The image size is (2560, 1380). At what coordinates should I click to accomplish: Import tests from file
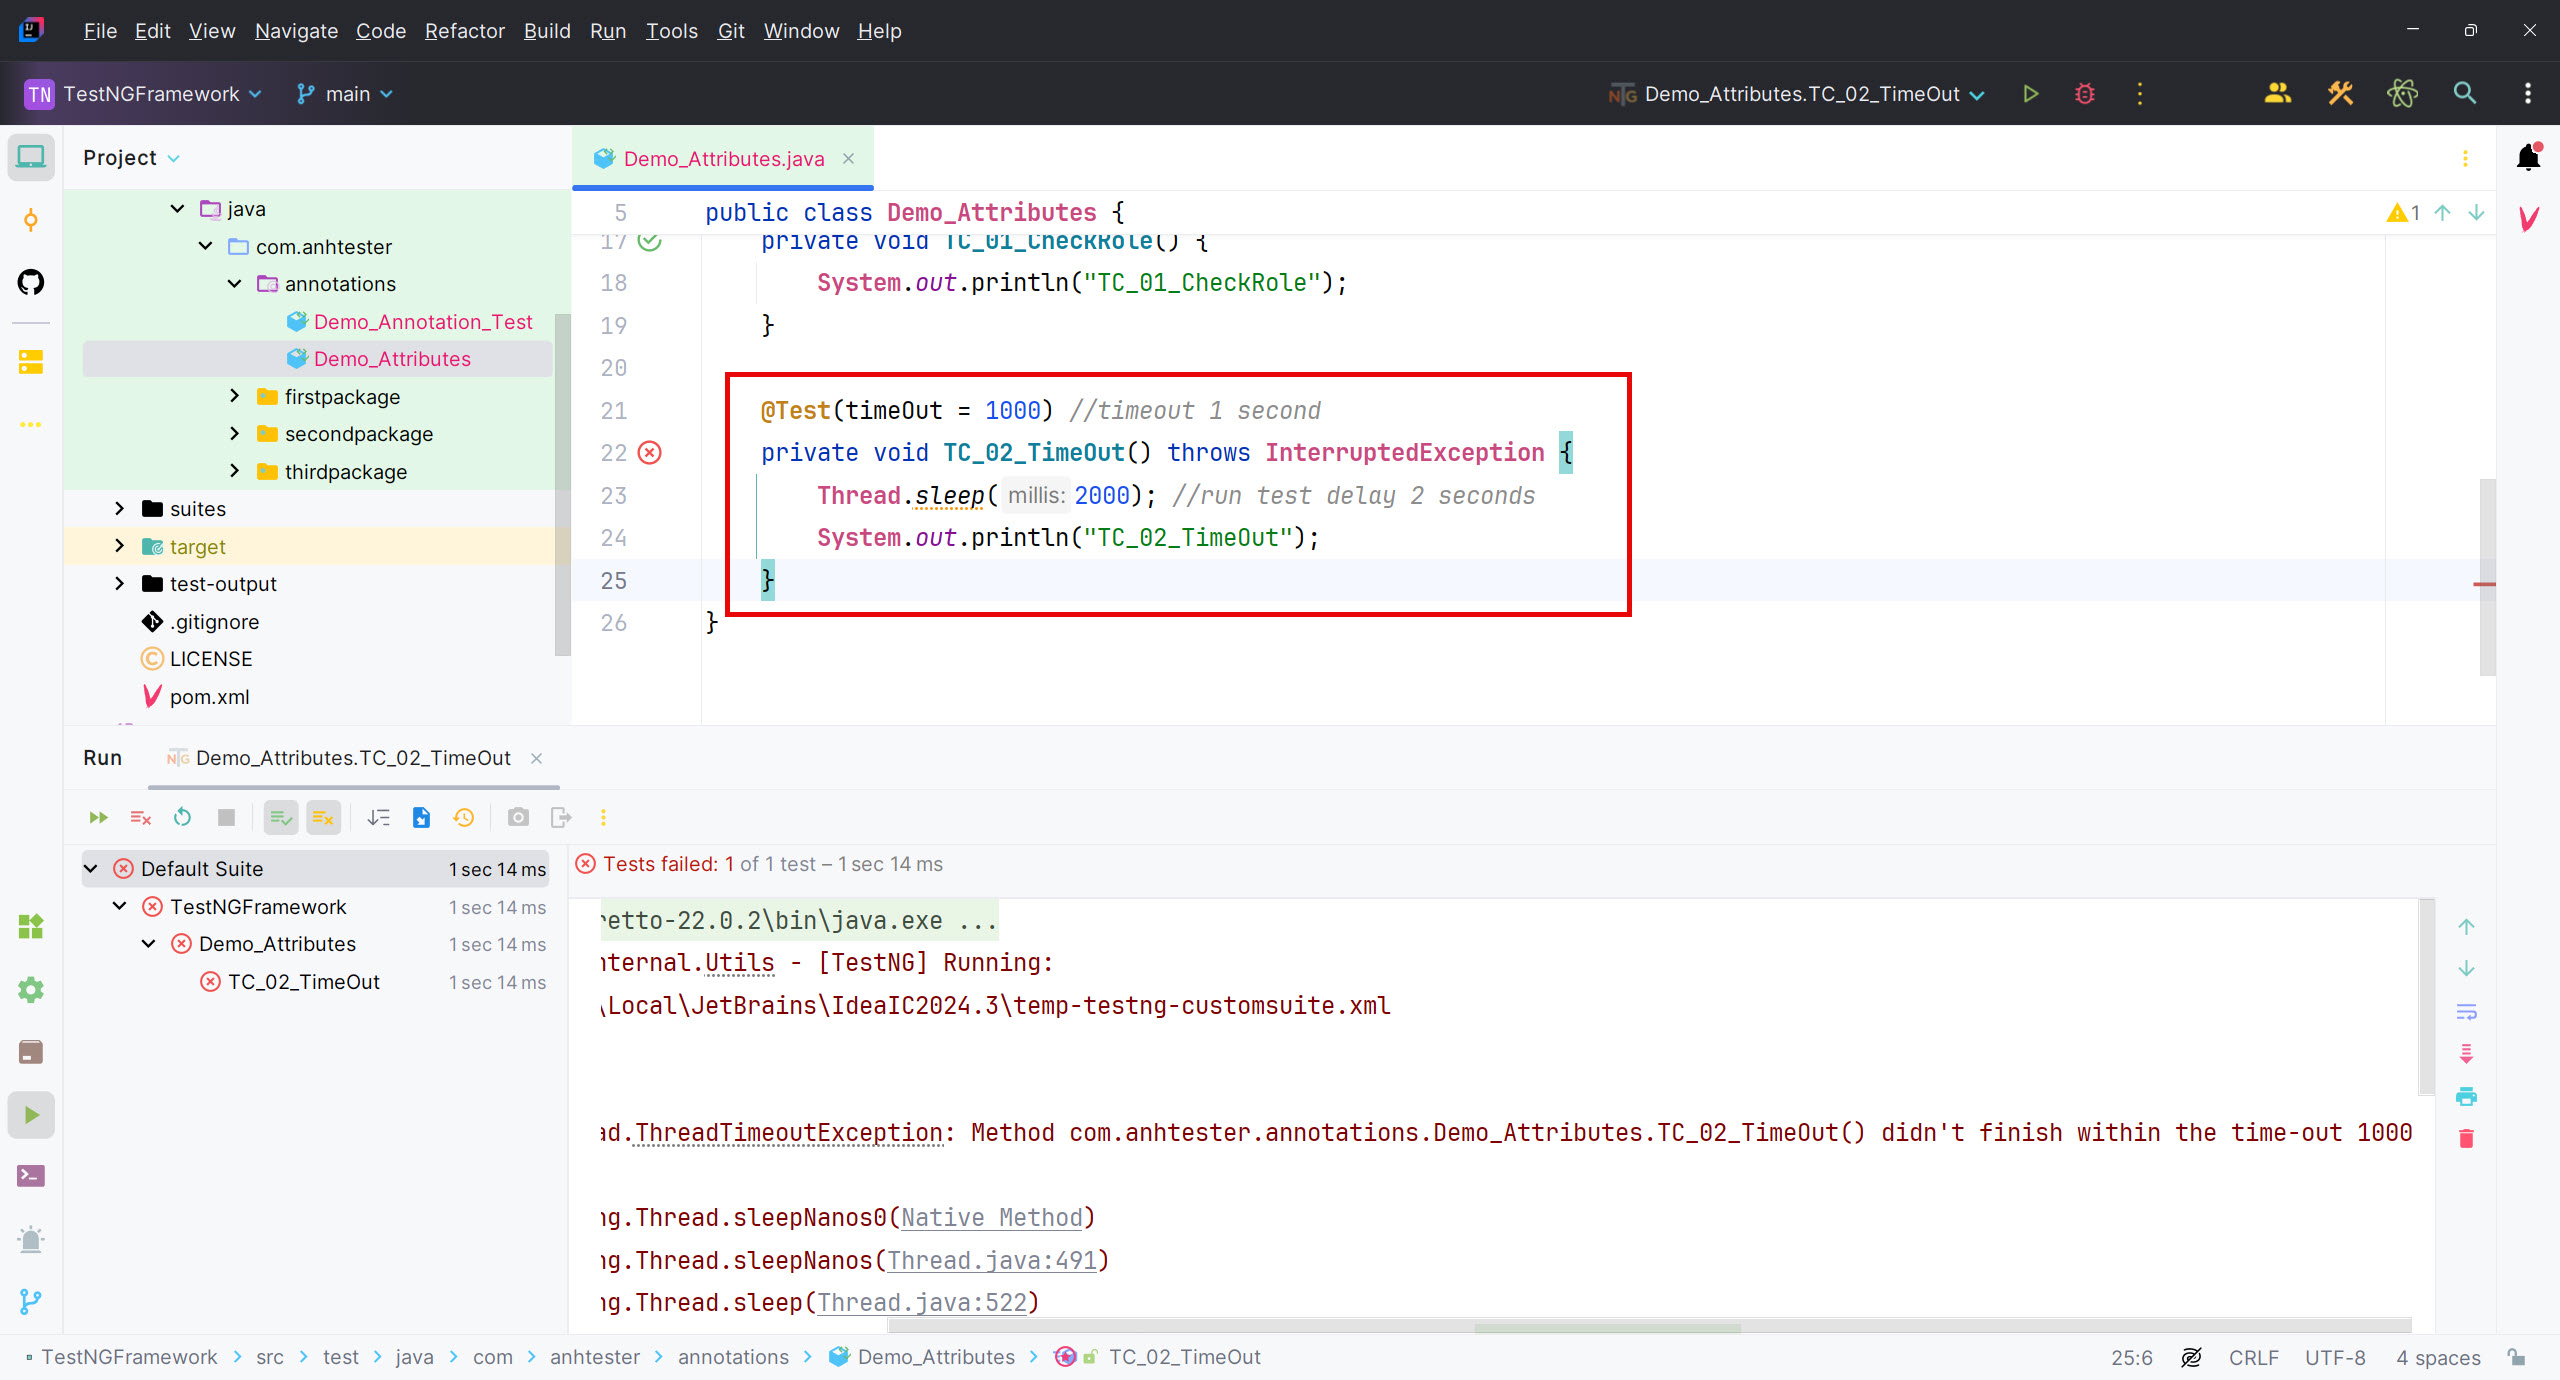(421, 818)
